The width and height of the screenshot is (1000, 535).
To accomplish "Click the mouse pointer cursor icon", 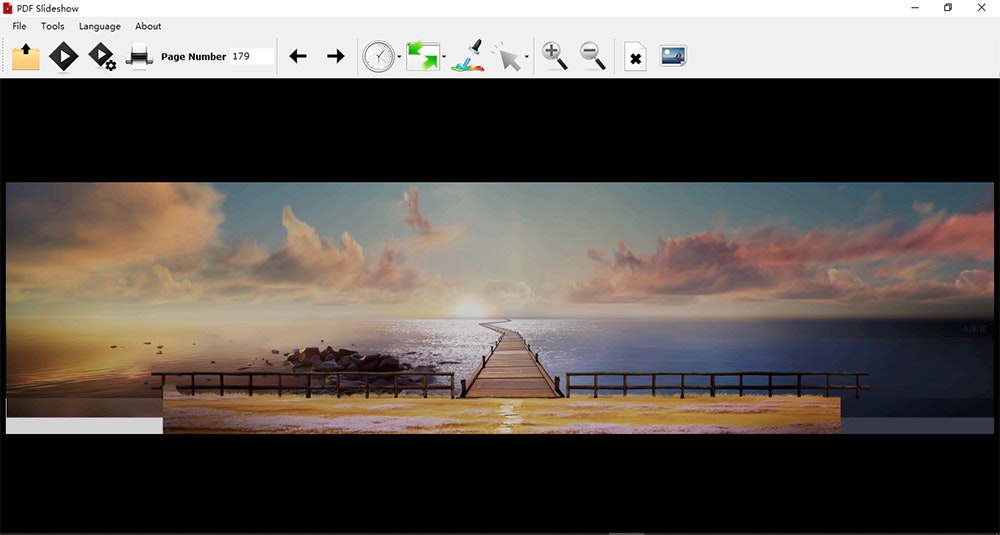I will (x=508, y=56).
